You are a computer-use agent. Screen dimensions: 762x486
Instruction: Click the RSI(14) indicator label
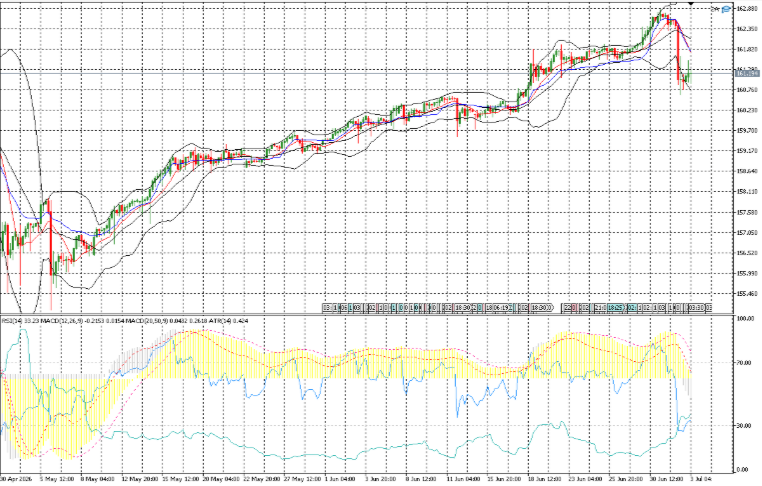pyautogui.click(x=12, y=320)
